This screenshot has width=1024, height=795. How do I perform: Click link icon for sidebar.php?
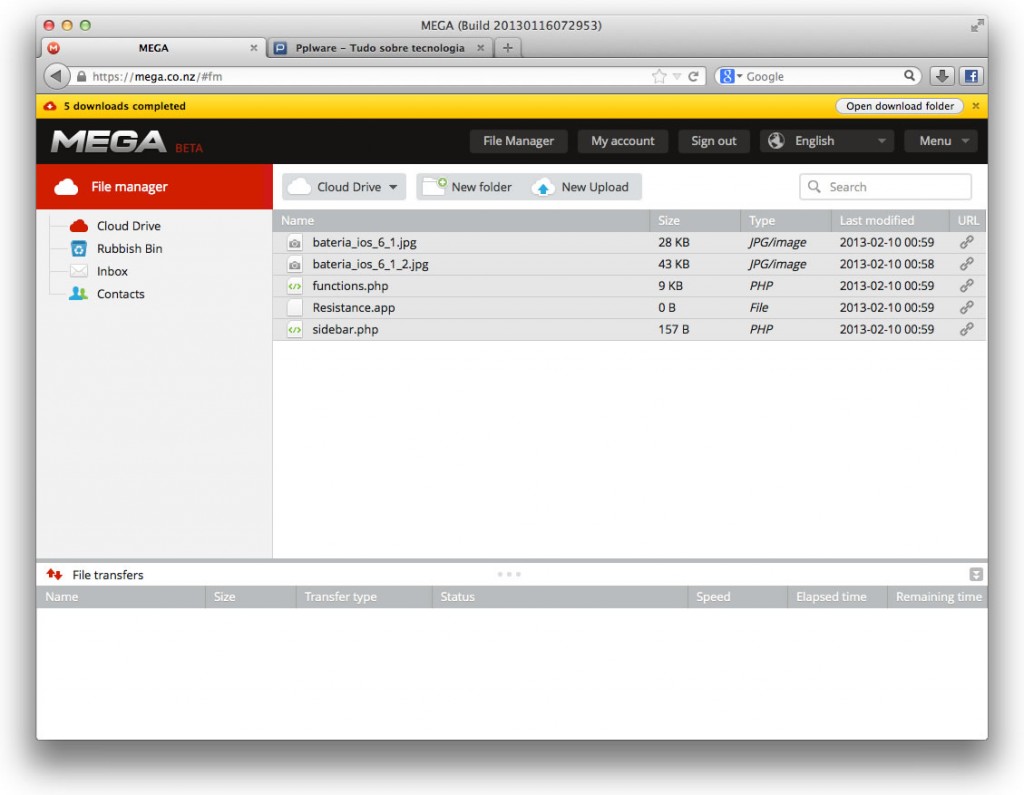tap(967, 329)
